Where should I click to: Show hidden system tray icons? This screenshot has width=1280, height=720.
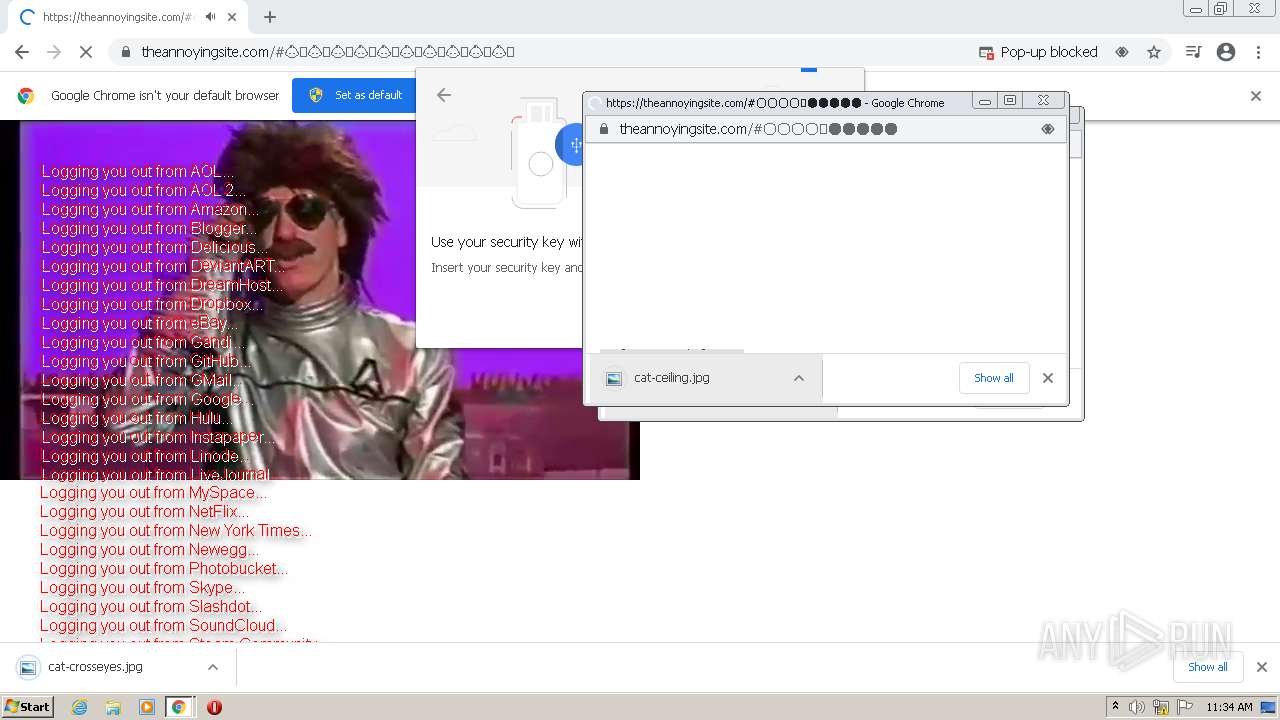pos(1115,707)
